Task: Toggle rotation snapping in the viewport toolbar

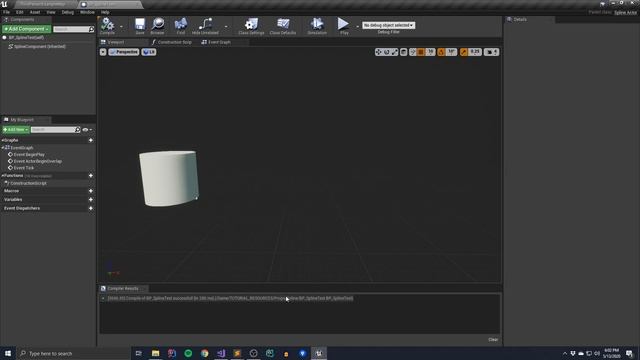Action: coord(441,52)
